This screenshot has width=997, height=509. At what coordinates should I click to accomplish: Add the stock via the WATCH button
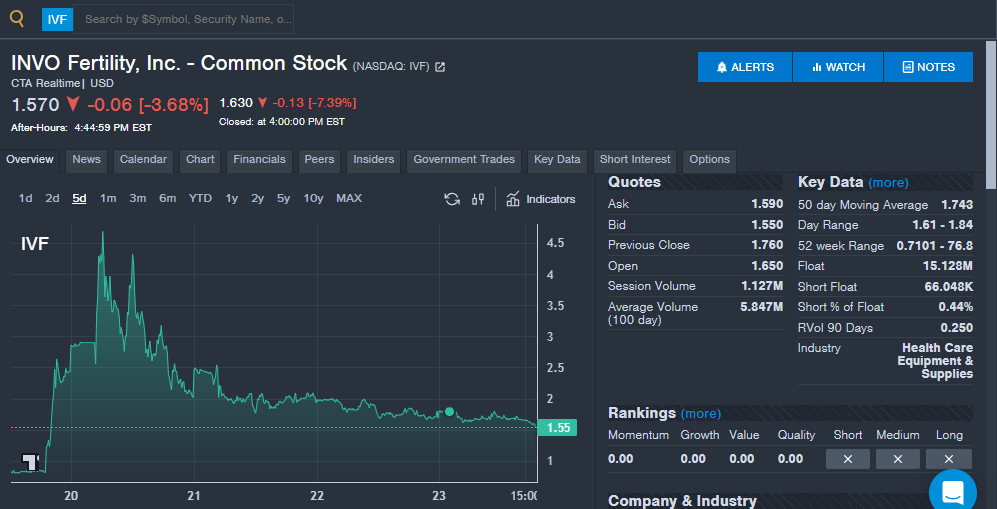click(x=838, y=67)
